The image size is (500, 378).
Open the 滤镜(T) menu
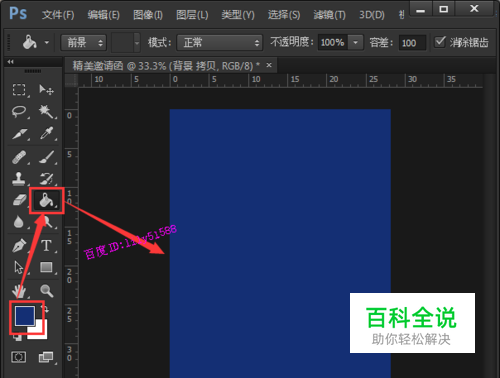pyautogui.click(x=329, y=15)
